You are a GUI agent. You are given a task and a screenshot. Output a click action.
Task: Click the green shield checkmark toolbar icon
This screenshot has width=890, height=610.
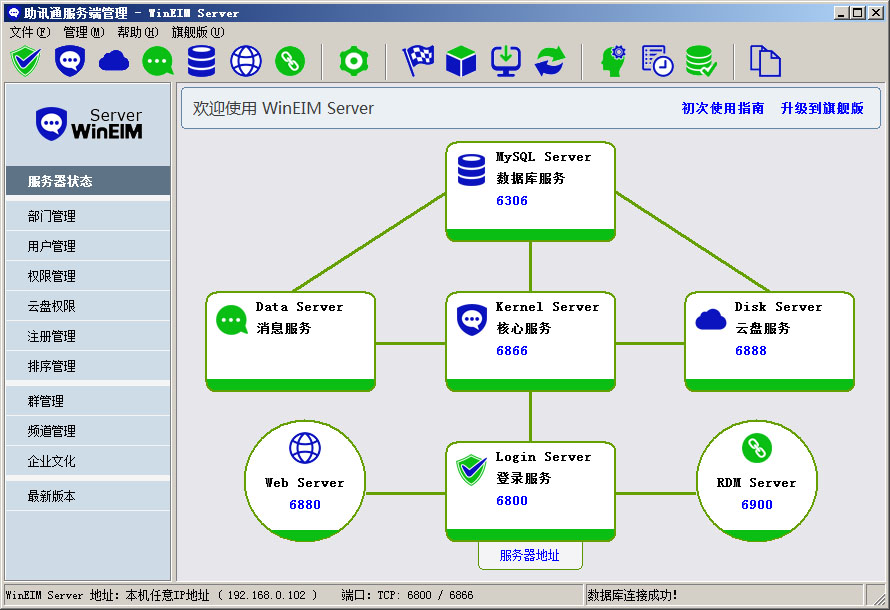click(26, 61)
